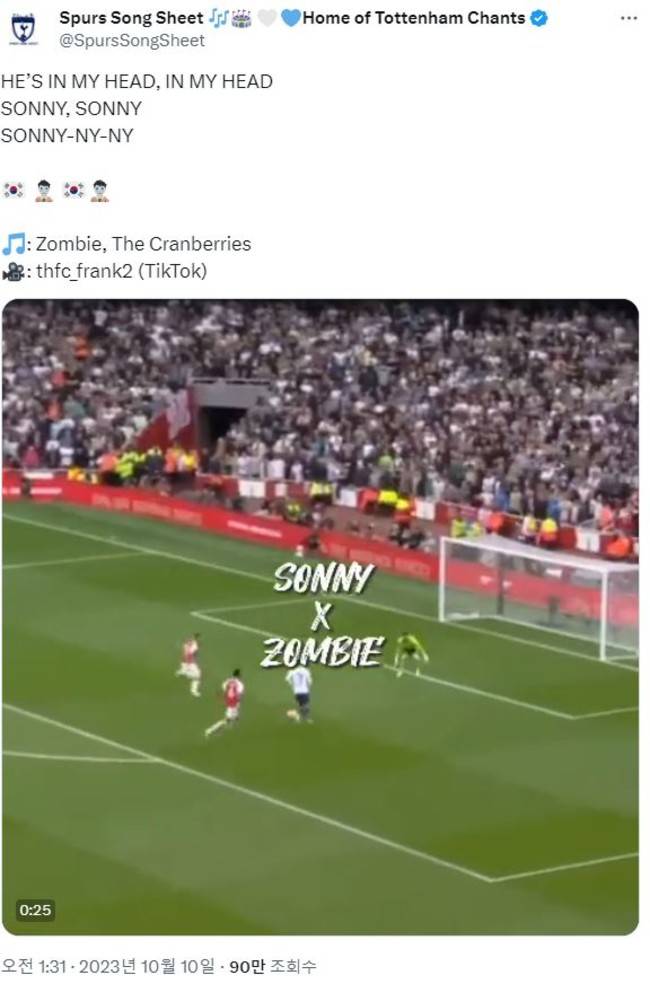Click the blue verified badge
This screenshot has height=984, width=650.
[538, 18]
